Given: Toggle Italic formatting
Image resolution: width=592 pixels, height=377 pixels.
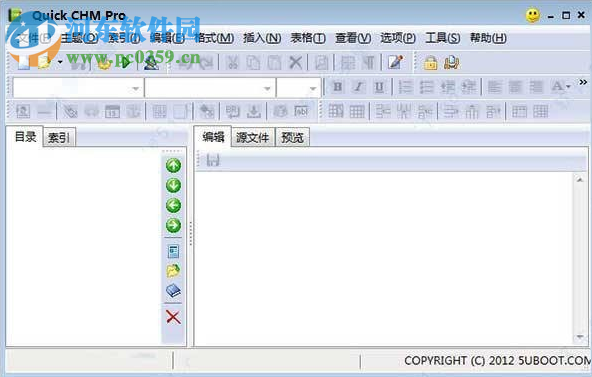Looking at the screenshot, I should pyautogui.click(x=358, y=87).
